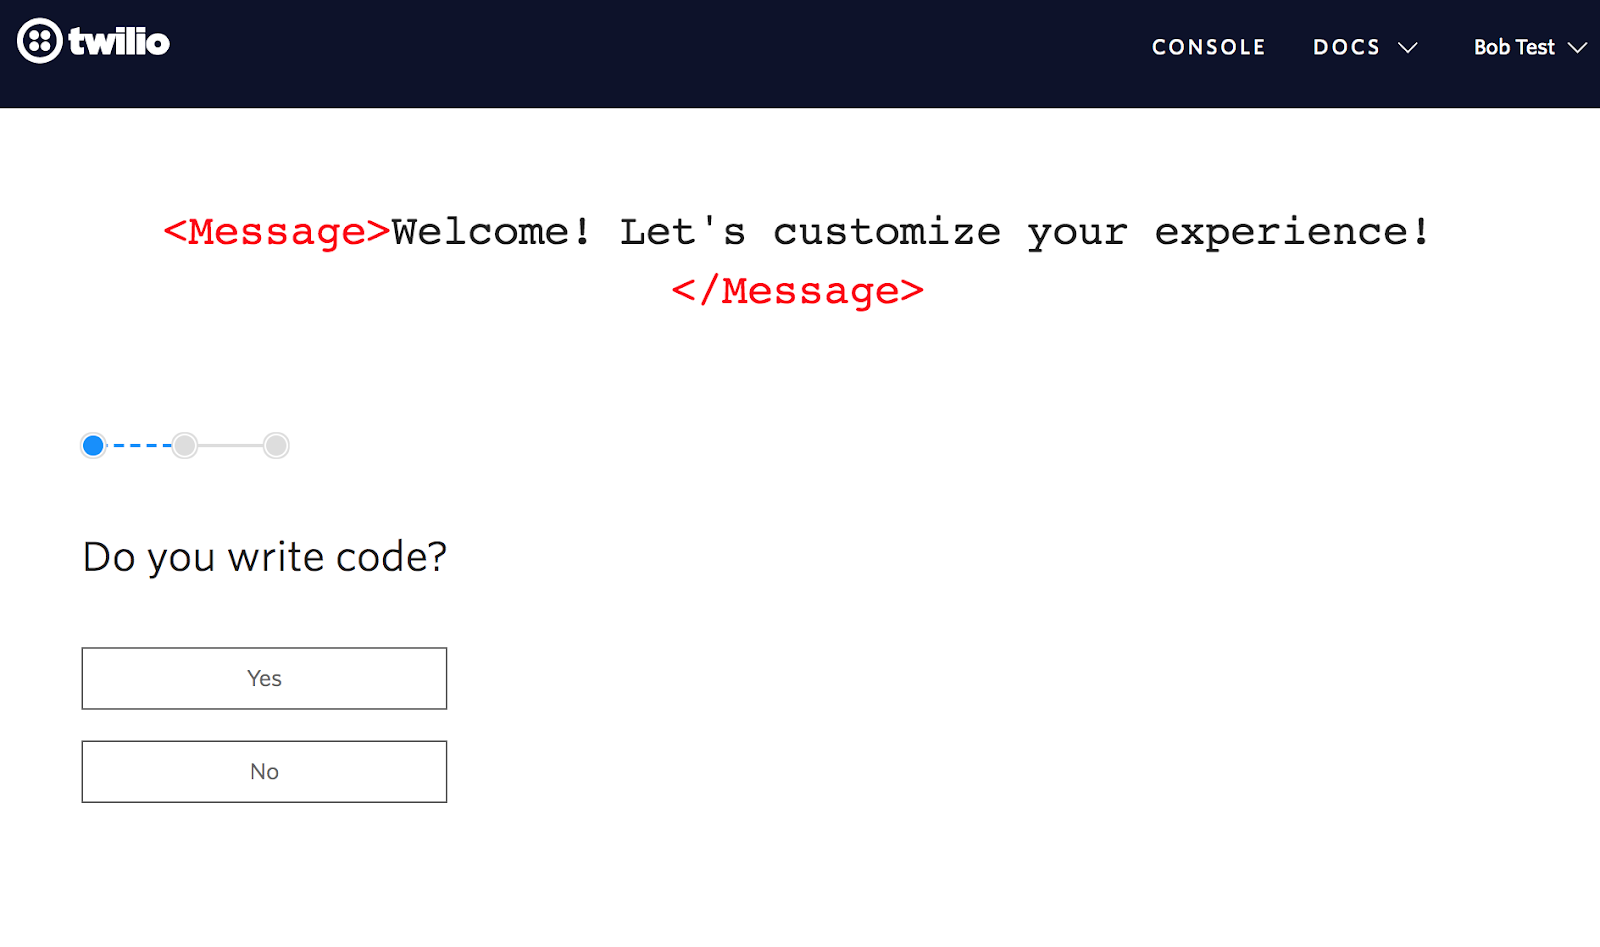This screenshot has width=1600, height=947.
Task: Click the Bob Test account name
Action: pyautogui.click(x=1513, y=47)
